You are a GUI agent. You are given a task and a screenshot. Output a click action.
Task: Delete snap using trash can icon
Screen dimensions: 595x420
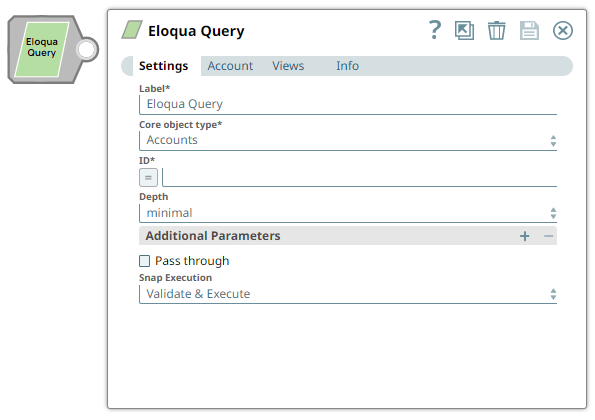496,30
